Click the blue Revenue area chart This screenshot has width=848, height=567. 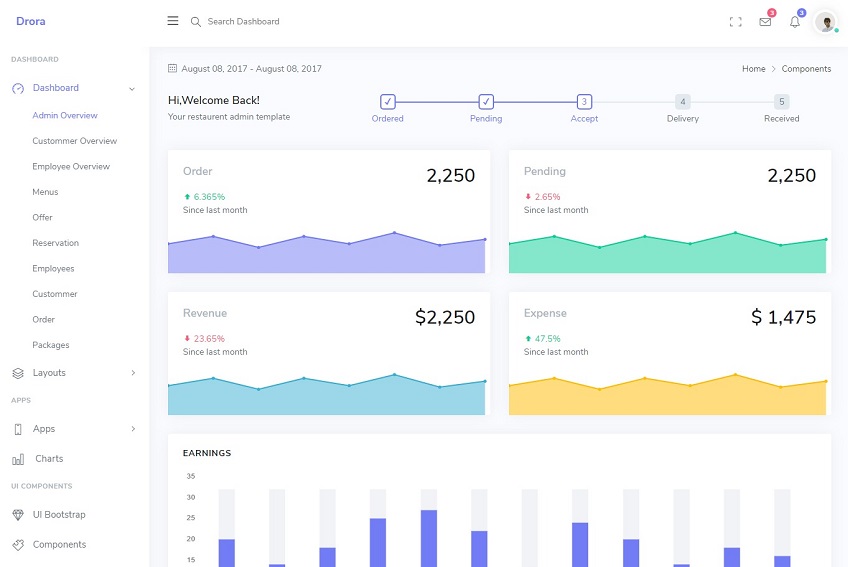coord(327,394)
